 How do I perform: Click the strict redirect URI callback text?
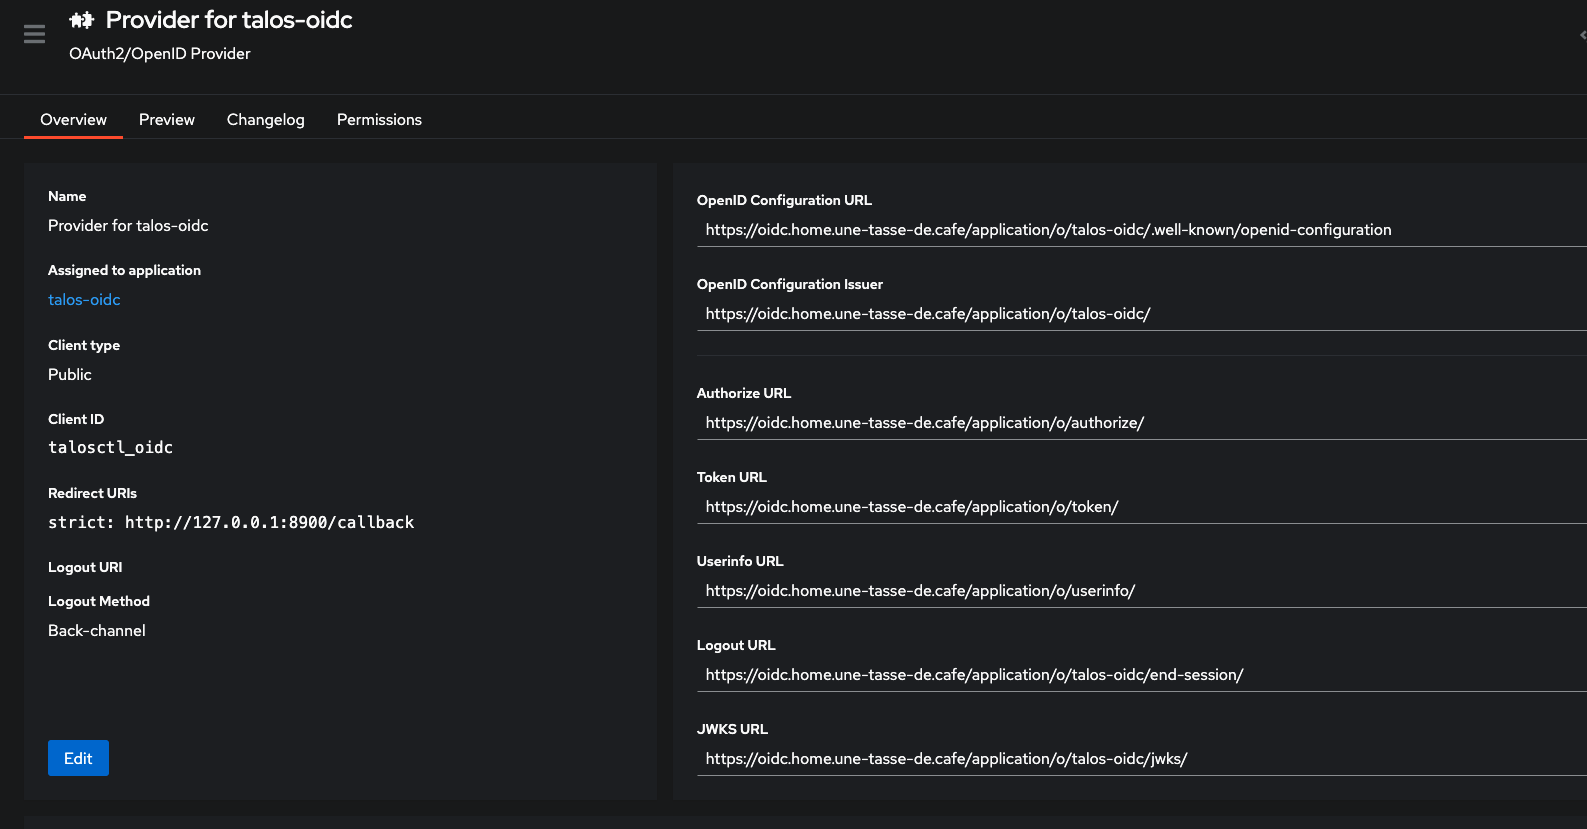point(231,522)
